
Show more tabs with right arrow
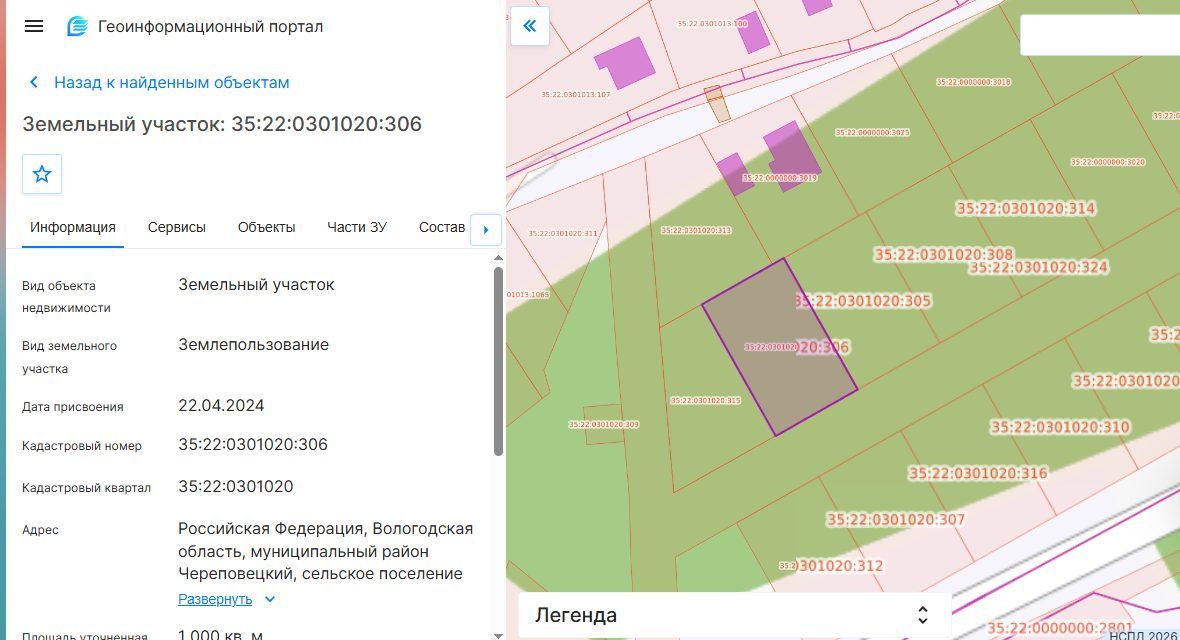(x=486, y=230)
